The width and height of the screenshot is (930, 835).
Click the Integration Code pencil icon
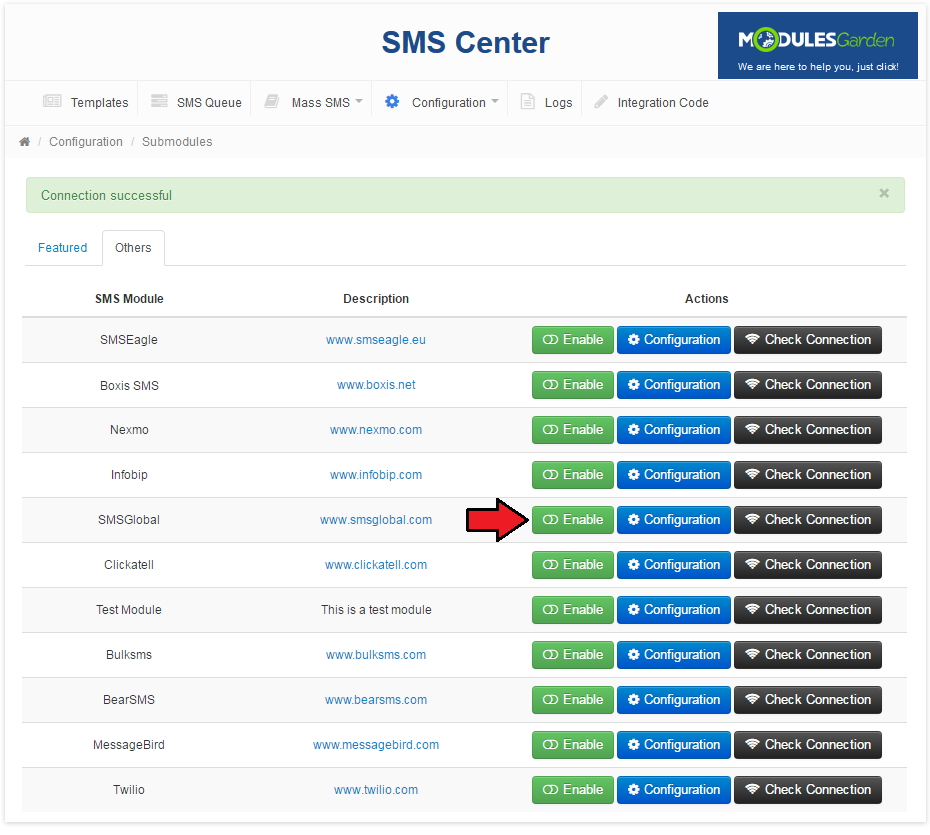[x=601, y=101]
